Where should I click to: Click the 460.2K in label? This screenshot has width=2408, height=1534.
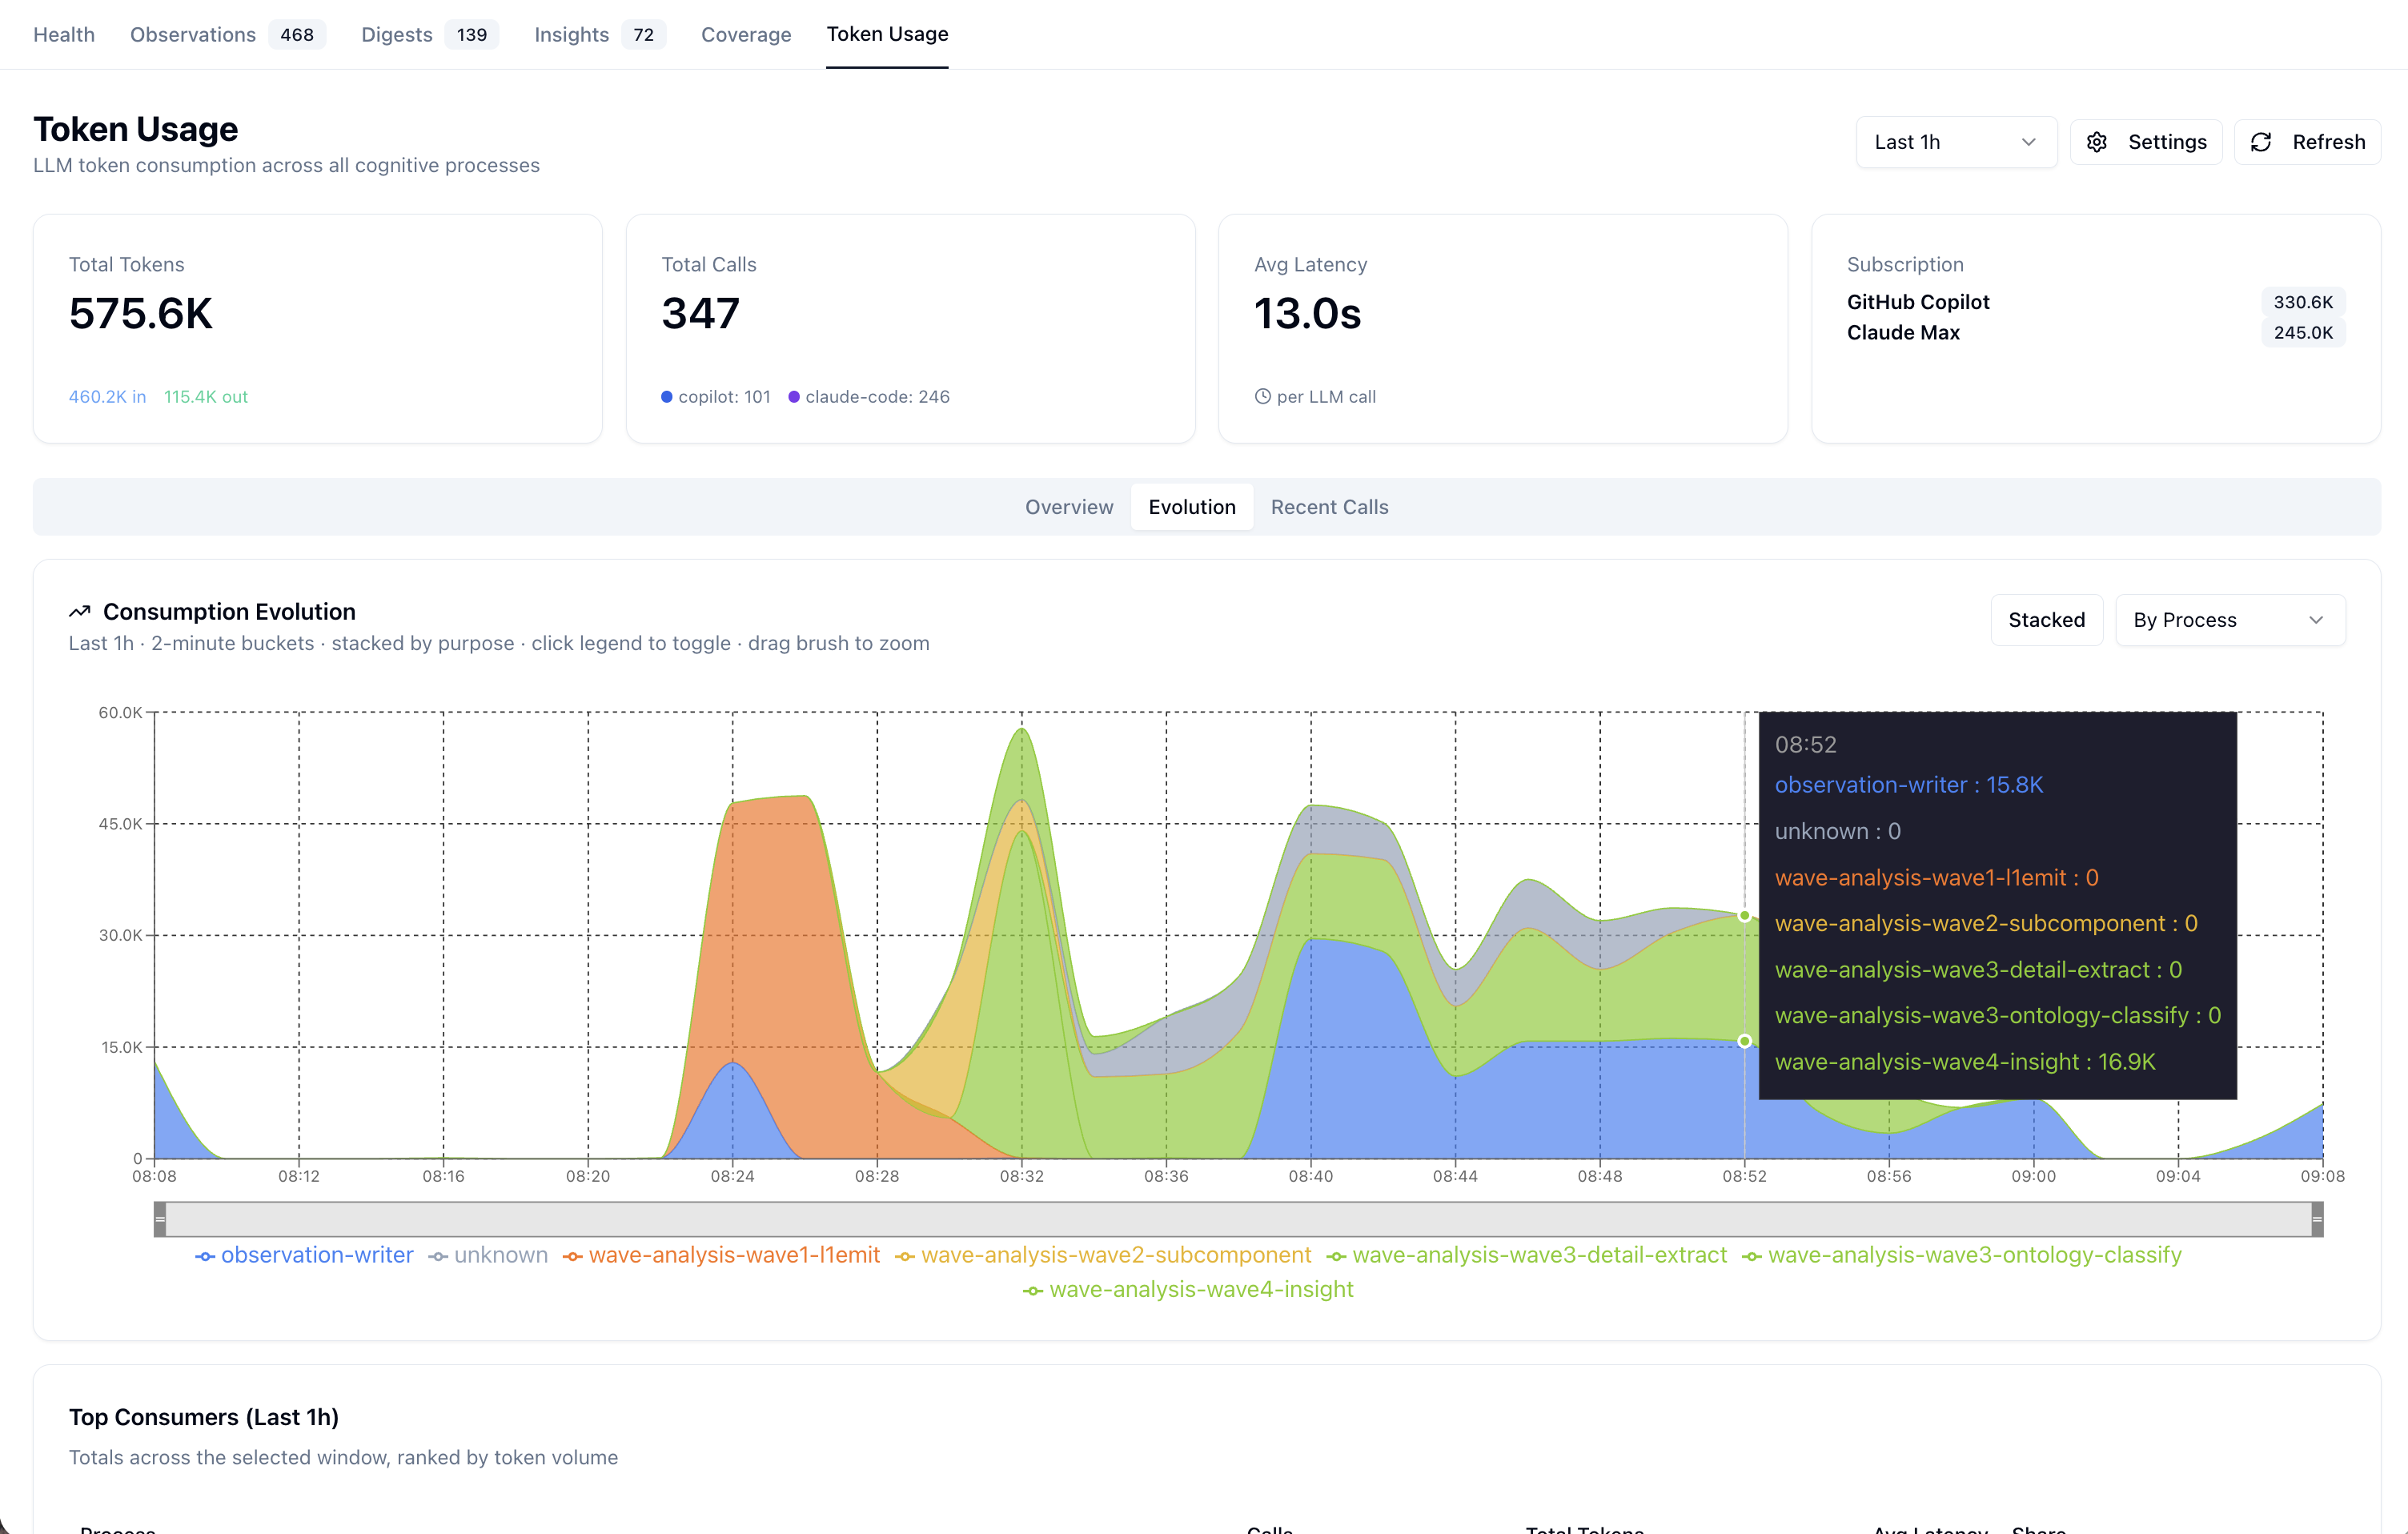click(107, 397)
